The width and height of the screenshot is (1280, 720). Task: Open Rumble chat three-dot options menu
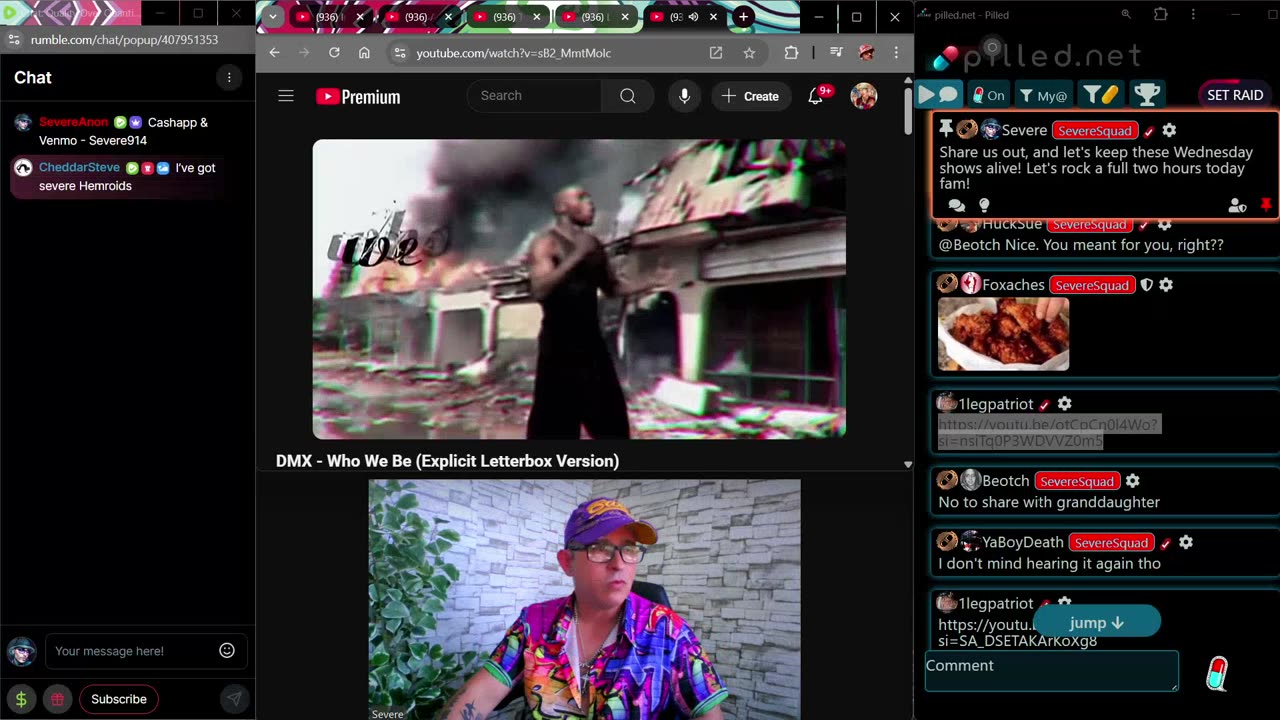[229, 78]
